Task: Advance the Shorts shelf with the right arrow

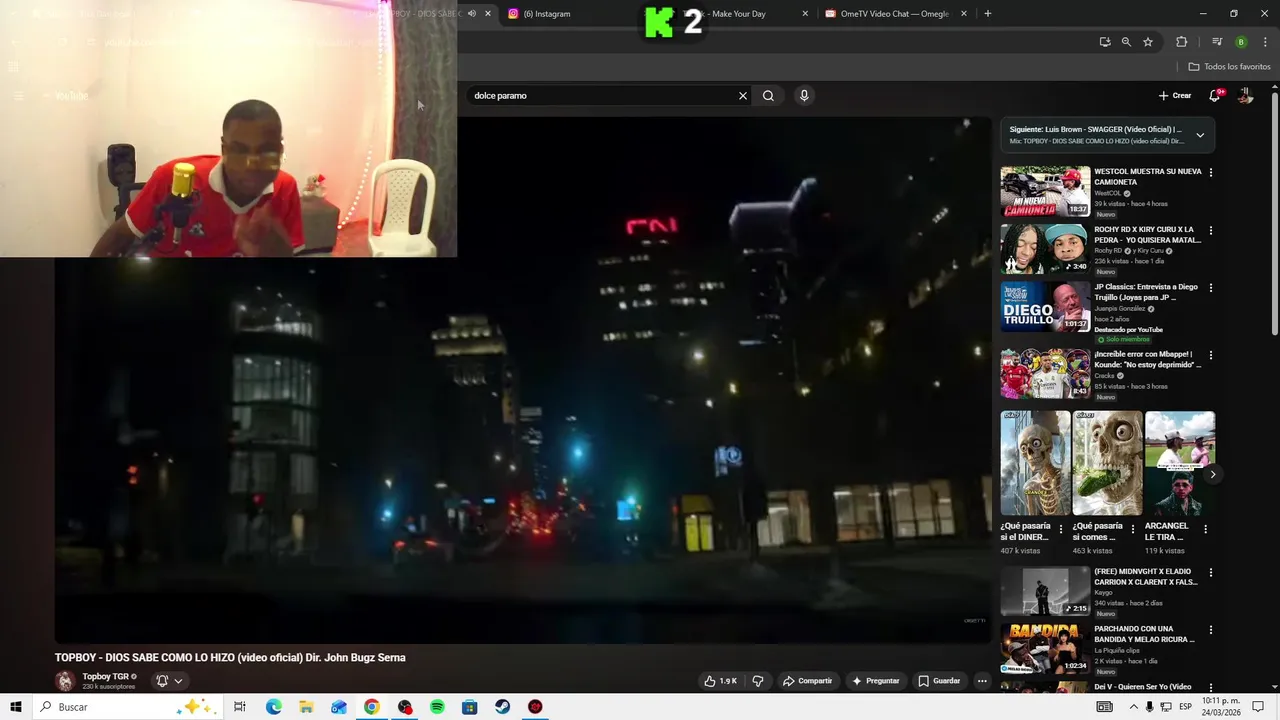Action: click(x=1213, y=474)
